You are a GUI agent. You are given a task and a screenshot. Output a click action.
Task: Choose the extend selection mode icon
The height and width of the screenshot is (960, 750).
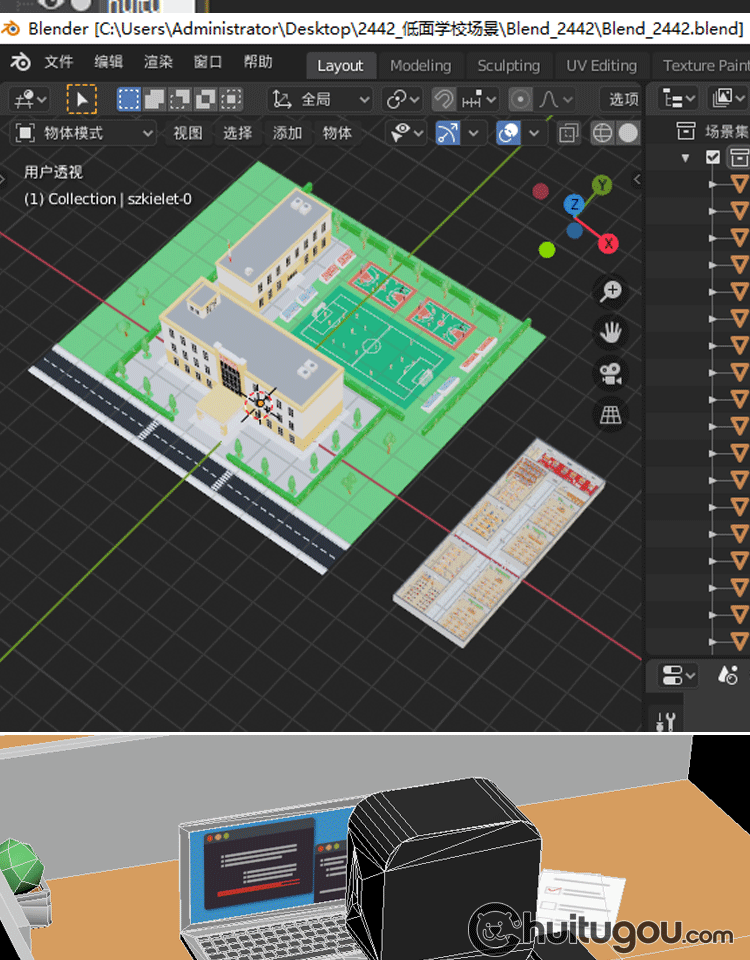coord(154,99)
